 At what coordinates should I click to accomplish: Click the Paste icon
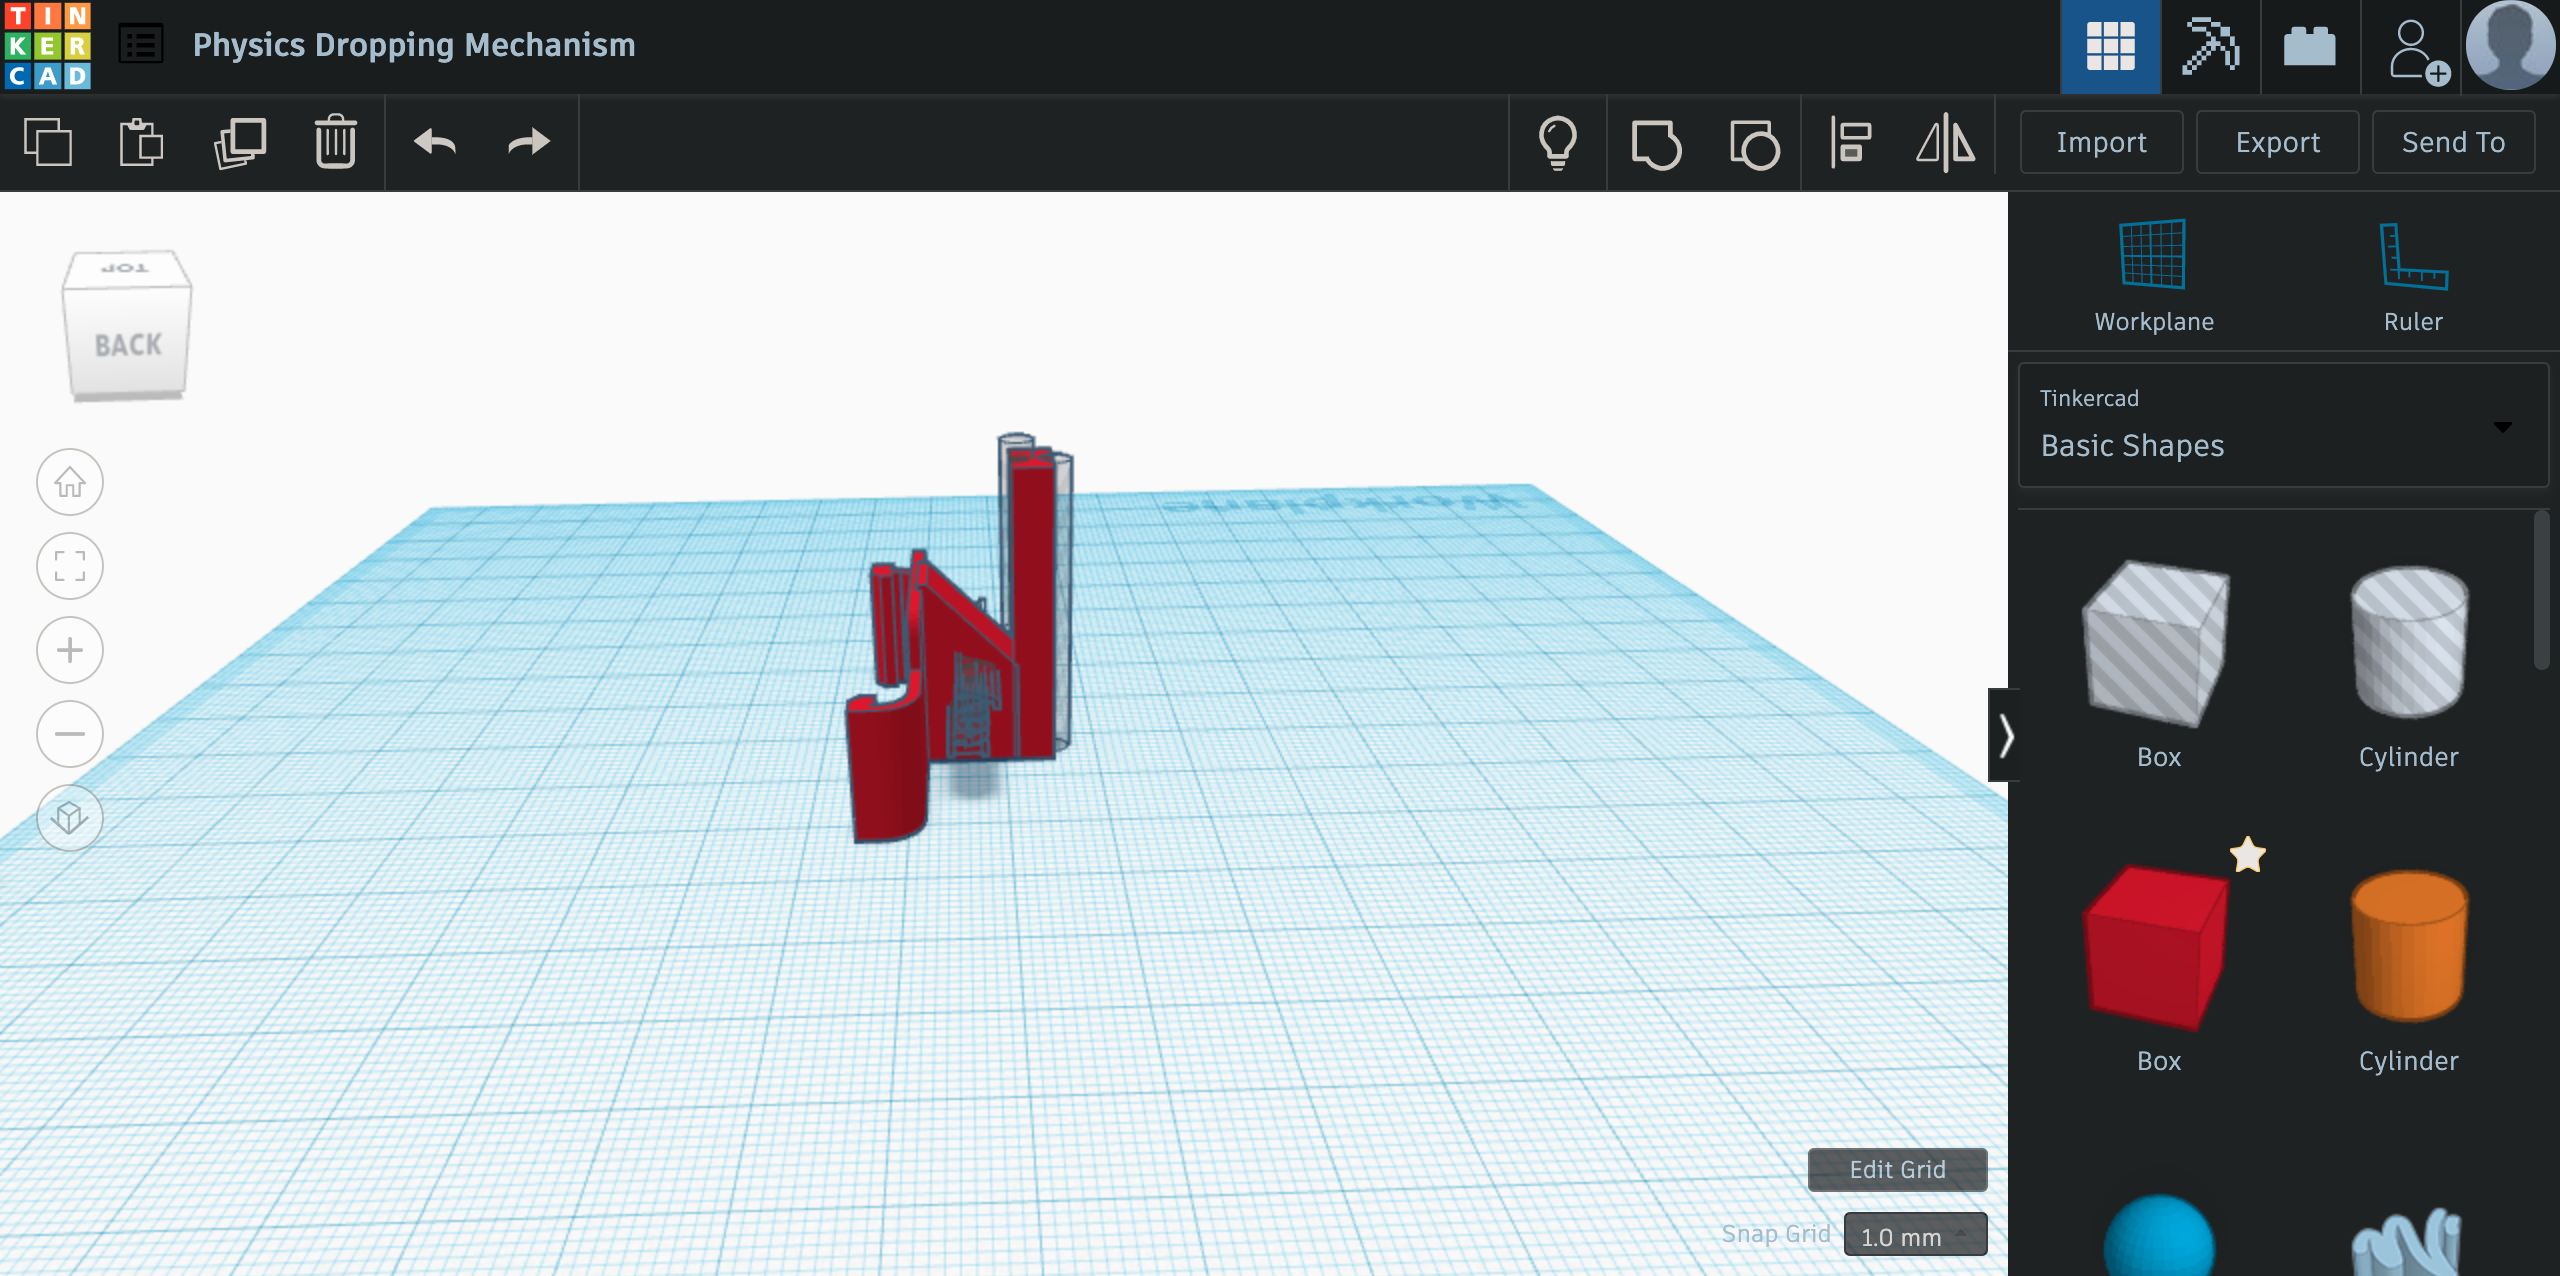click(x=141, y=142)
